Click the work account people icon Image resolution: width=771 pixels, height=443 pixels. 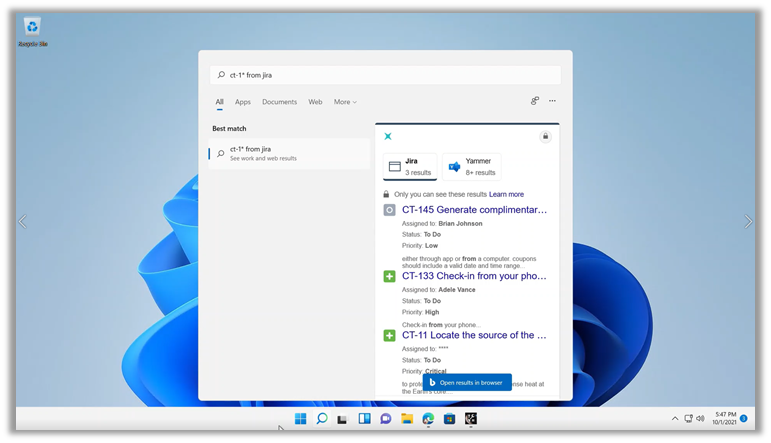(535, 101)
